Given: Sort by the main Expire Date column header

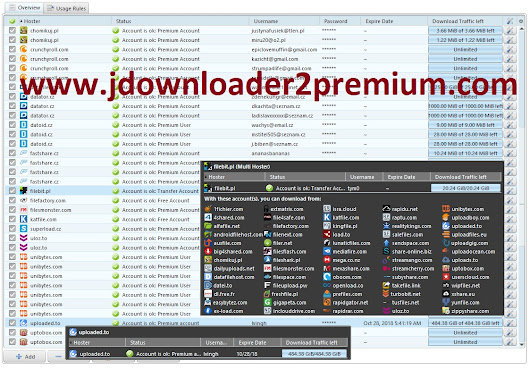Looking at the screenshot, I should point(394,21).
